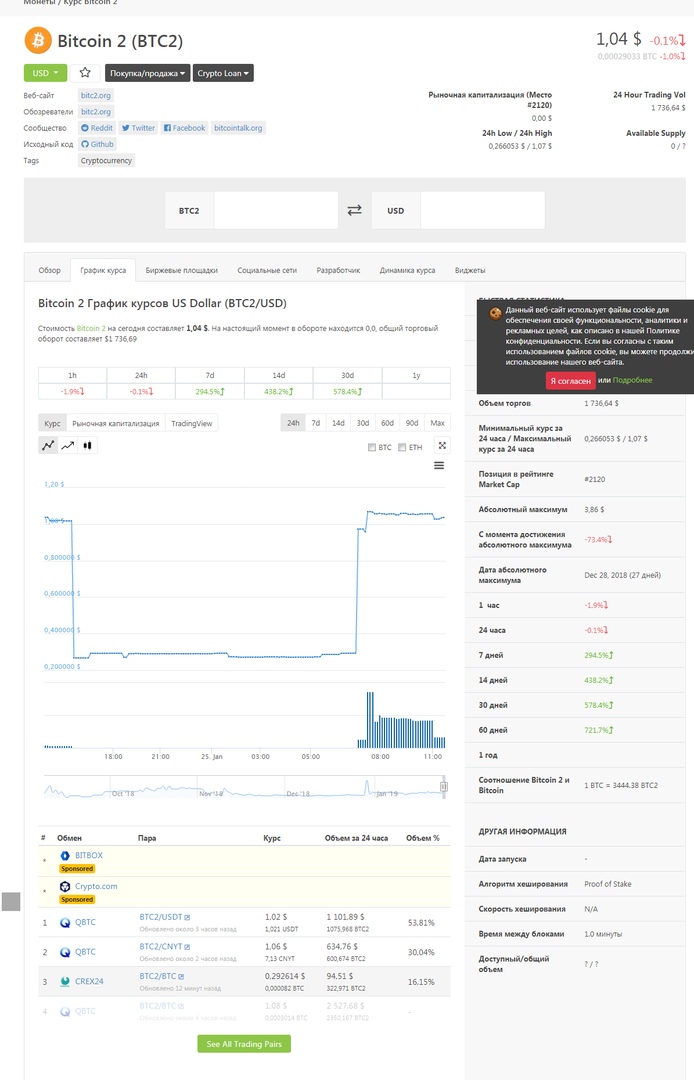Select the Курс chart view
Screen dimensions: 694x1080
52,424
